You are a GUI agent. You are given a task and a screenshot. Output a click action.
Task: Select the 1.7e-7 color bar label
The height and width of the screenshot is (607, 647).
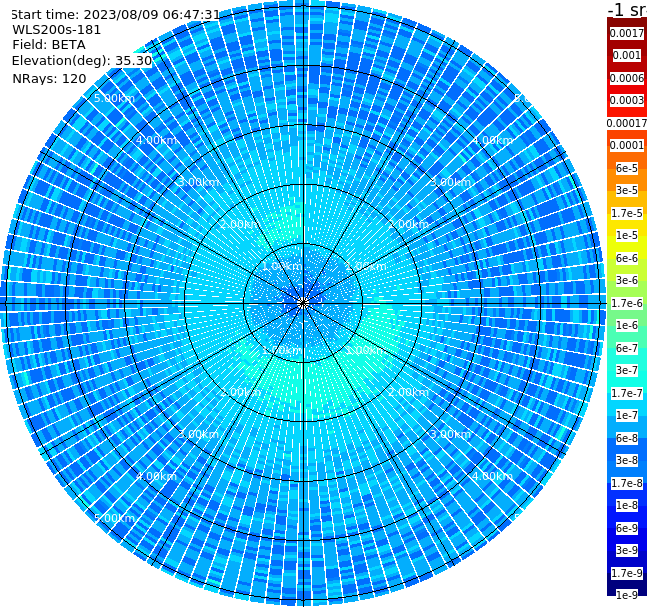click(627, 393)
